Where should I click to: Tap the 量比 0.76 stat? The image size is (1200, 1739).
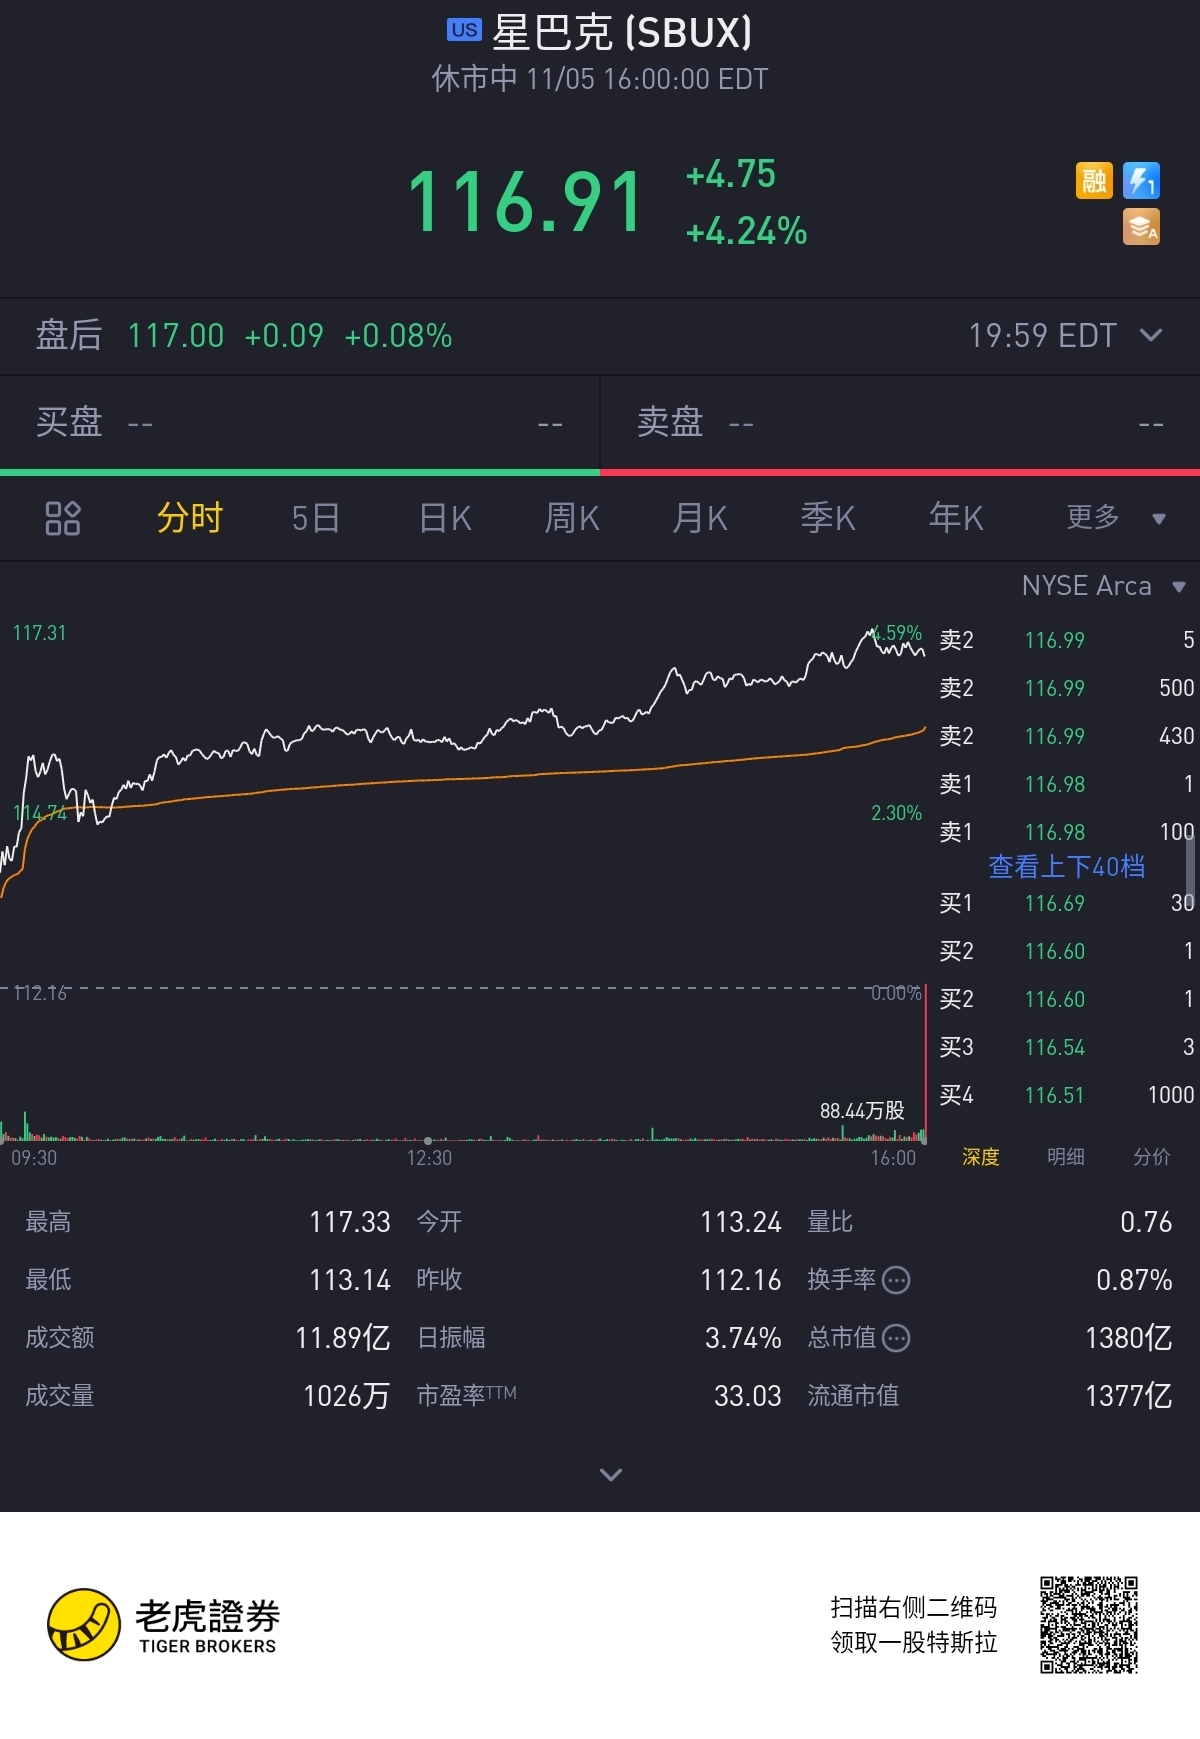(990, 1222)
